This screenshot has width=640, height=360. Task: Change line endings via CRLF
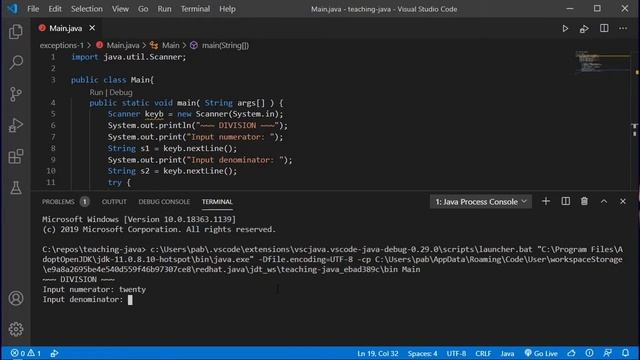click(x=483, y=353)
